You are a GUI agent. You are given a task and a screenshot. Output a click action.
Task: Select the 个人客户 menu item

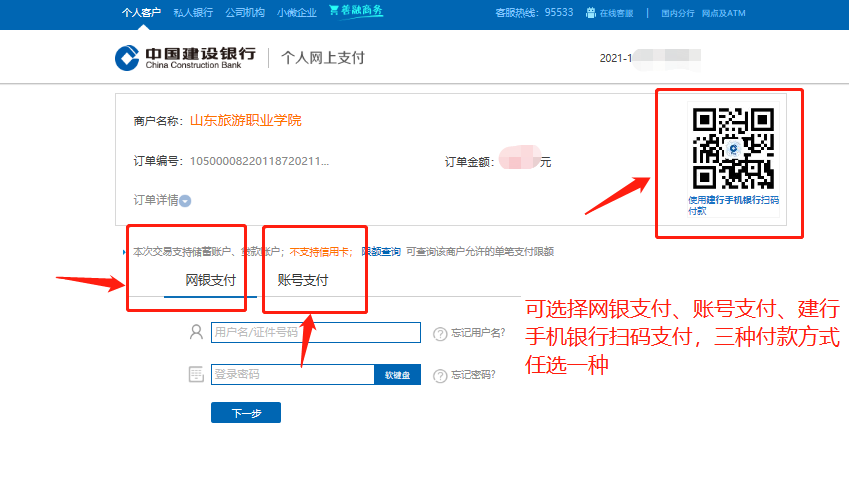click(x=141, y=12)
